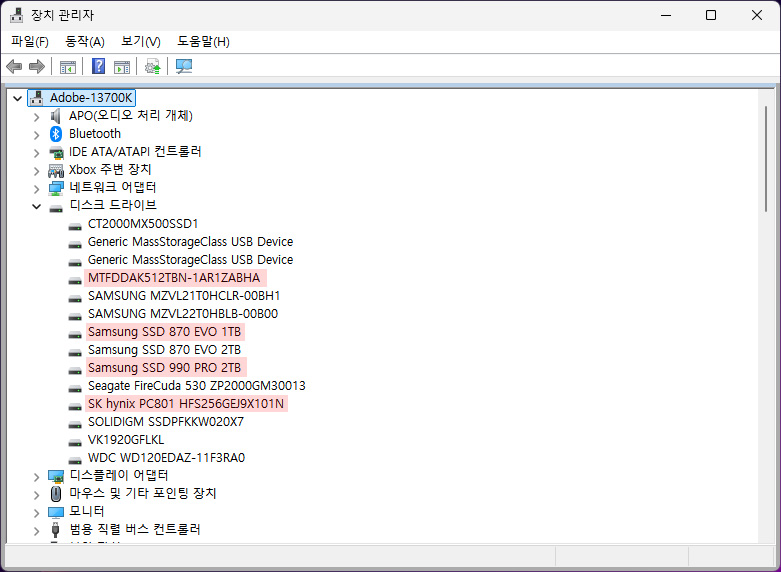The height and width of the screenshot is (572, 781).
Task: Click the mouse icon for 마우스 및 기타 포인팅 장치
Action: (56, 494)
